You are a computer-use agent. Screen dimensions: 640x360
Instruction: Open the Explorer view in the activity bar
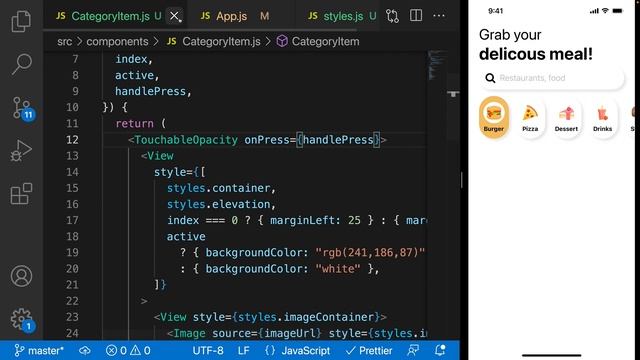(21, 21)
